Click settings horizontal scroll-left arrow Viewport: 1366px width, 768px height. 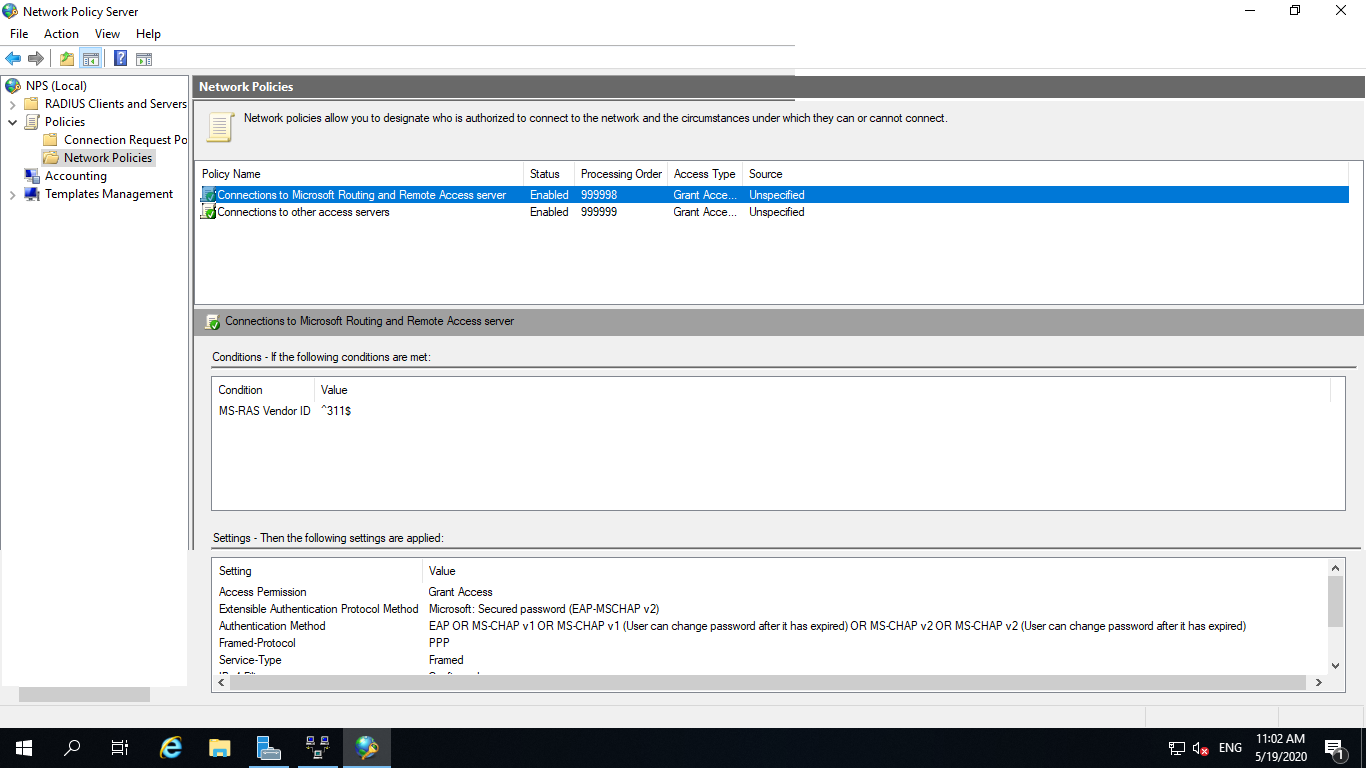[220, 682]
